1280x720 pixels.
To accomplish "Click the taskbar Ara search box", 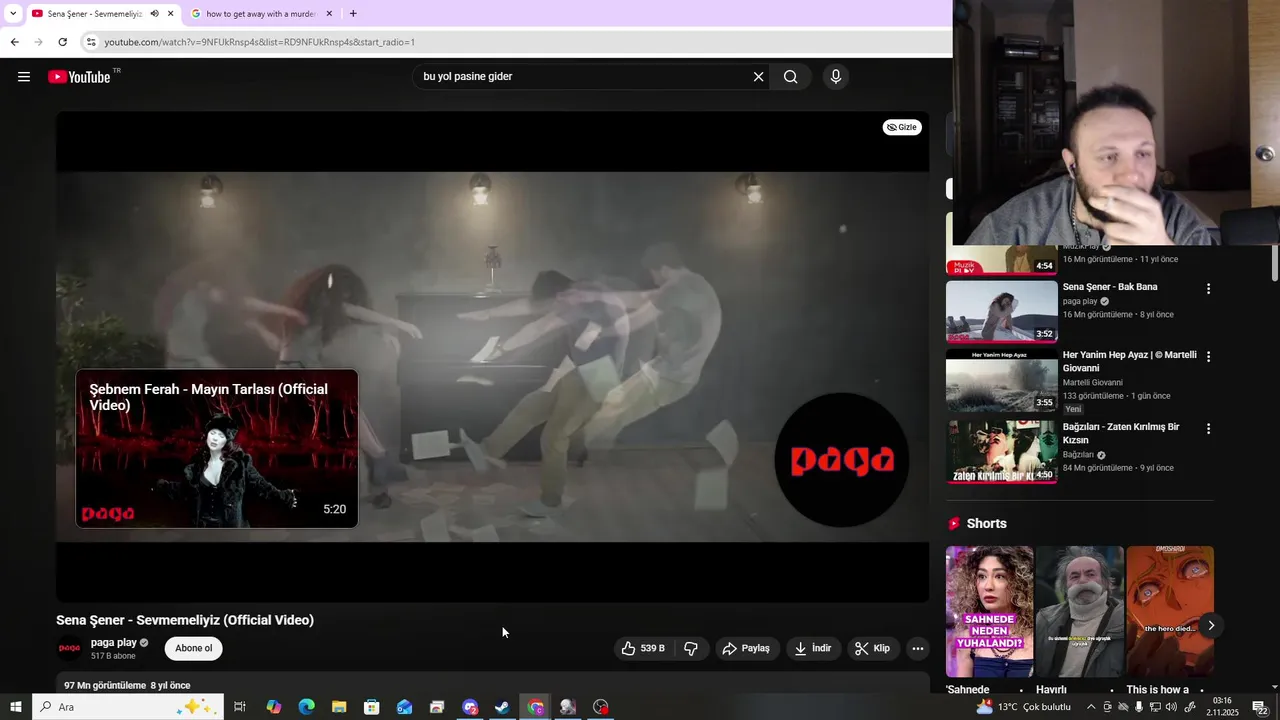I will pos(128,707).
